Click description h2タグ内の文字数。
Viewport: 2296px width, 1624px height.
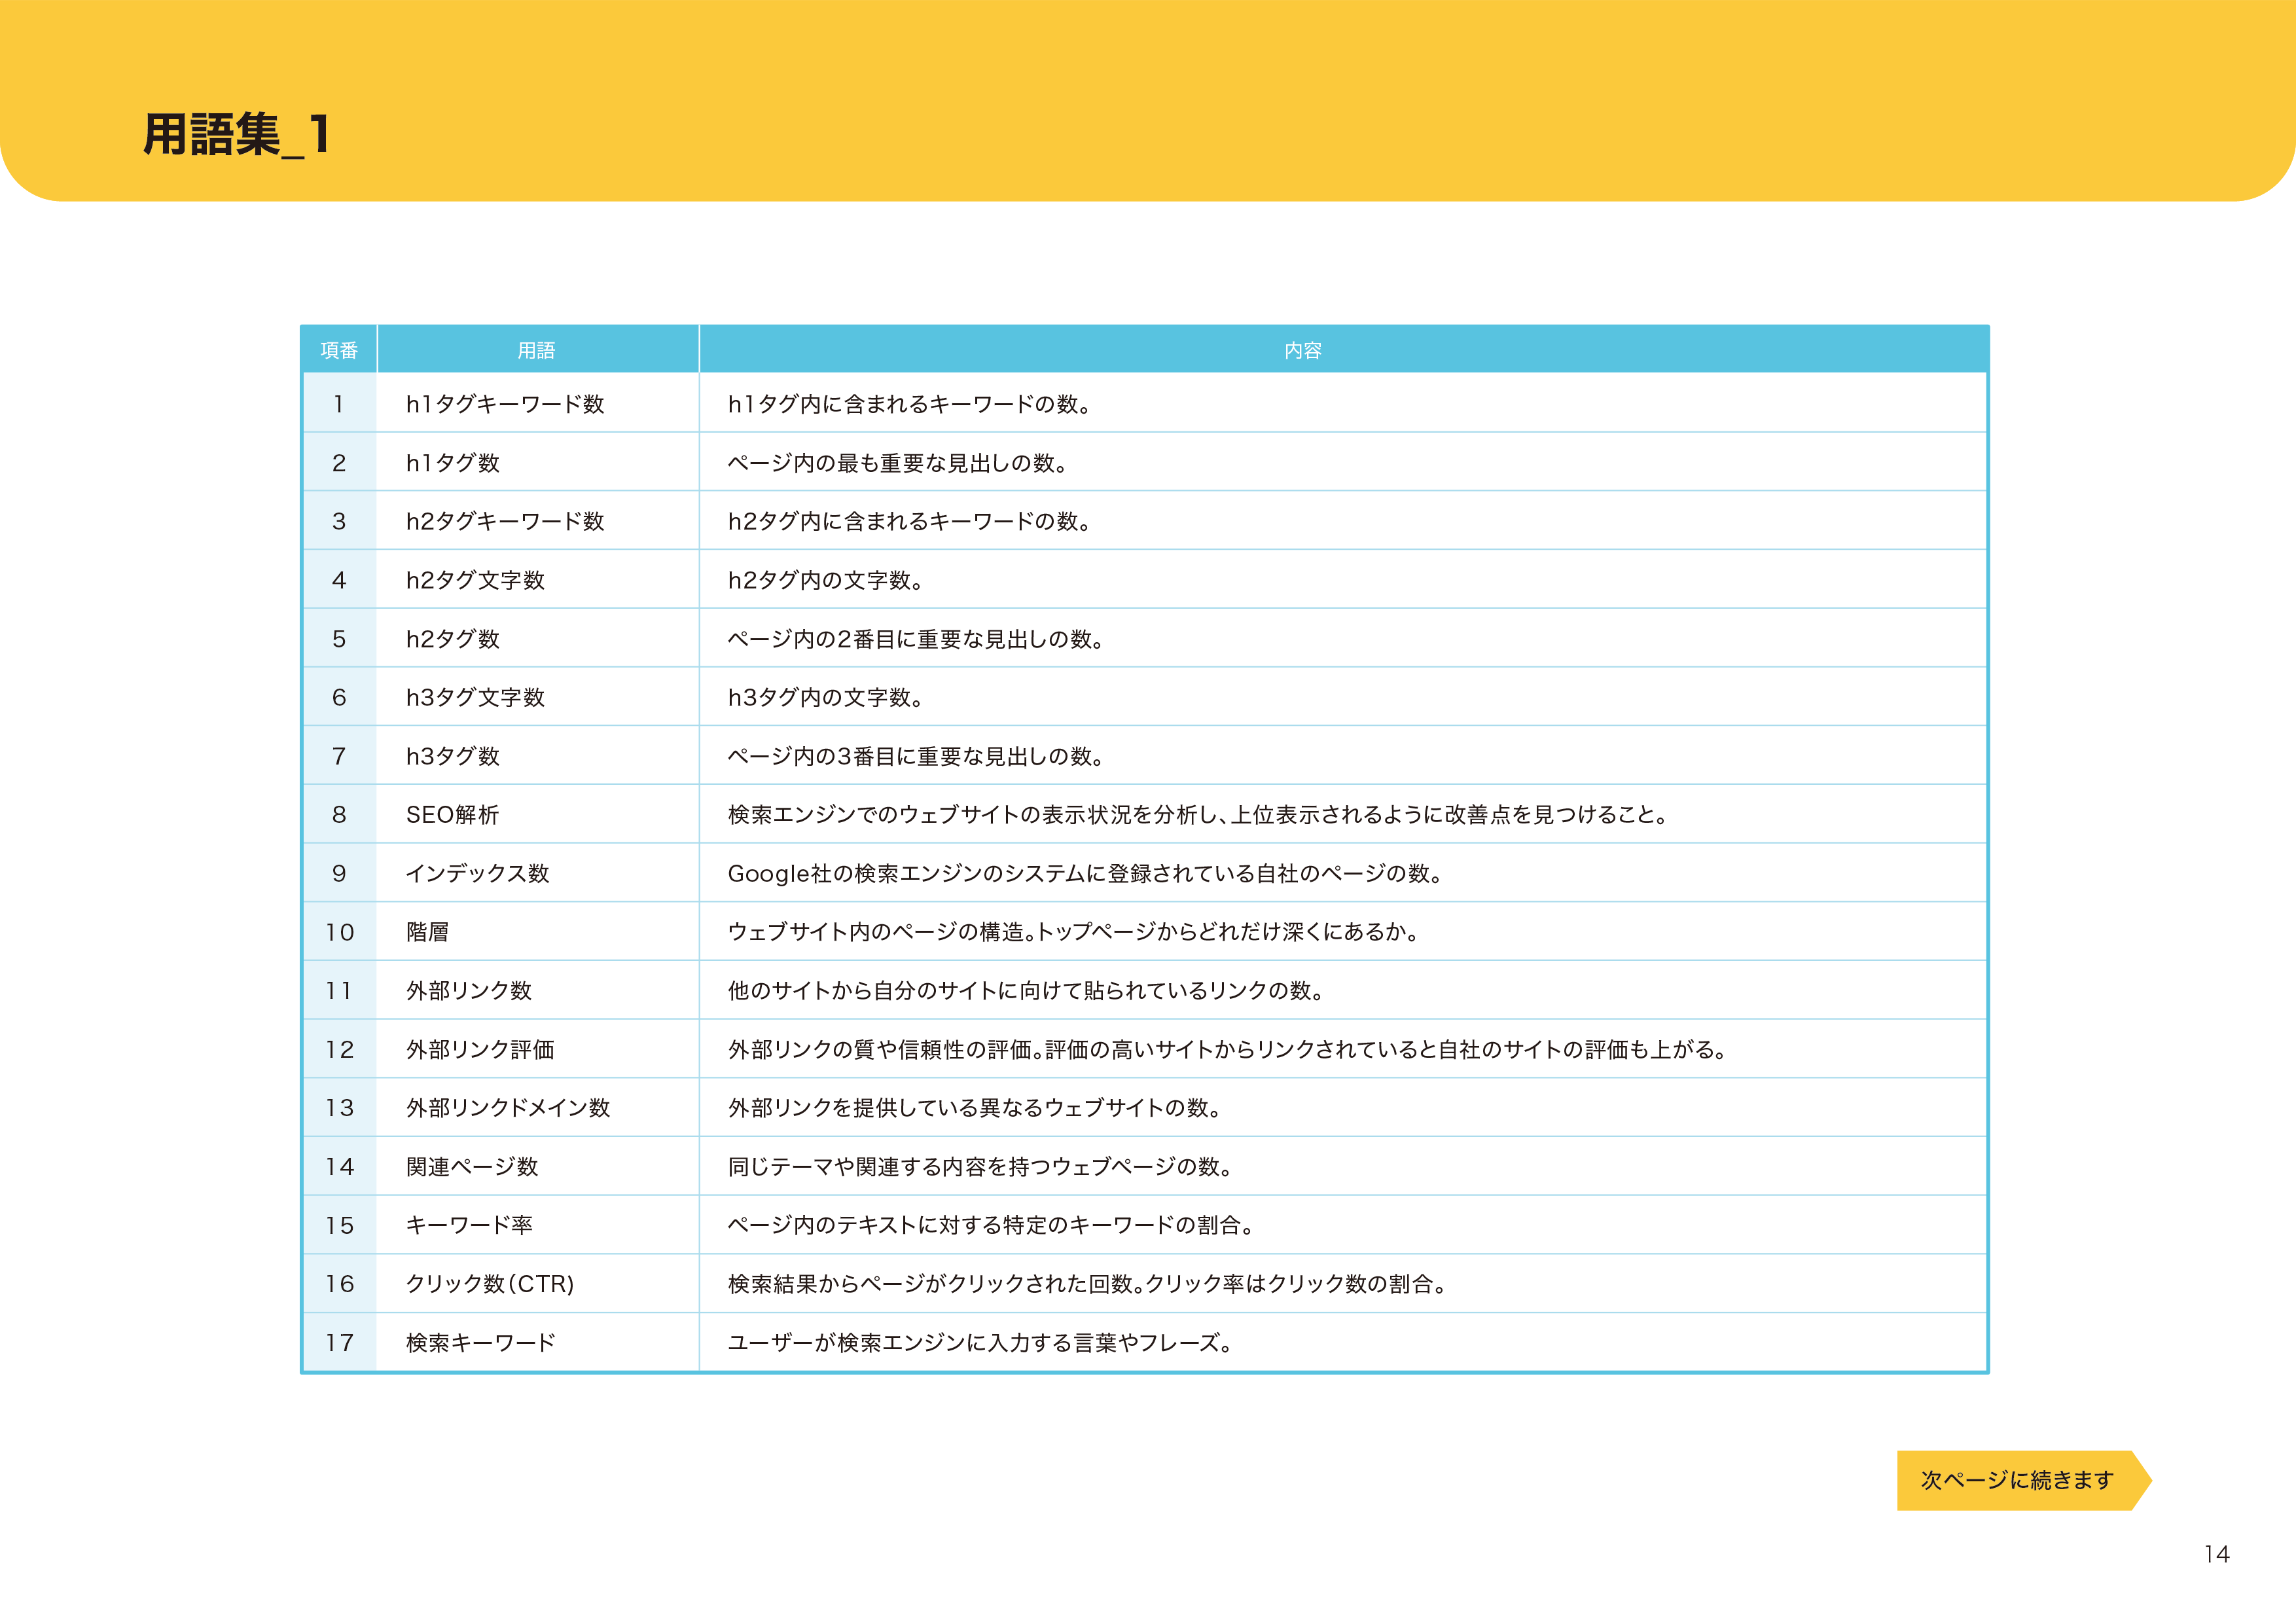tap(826, 580)
